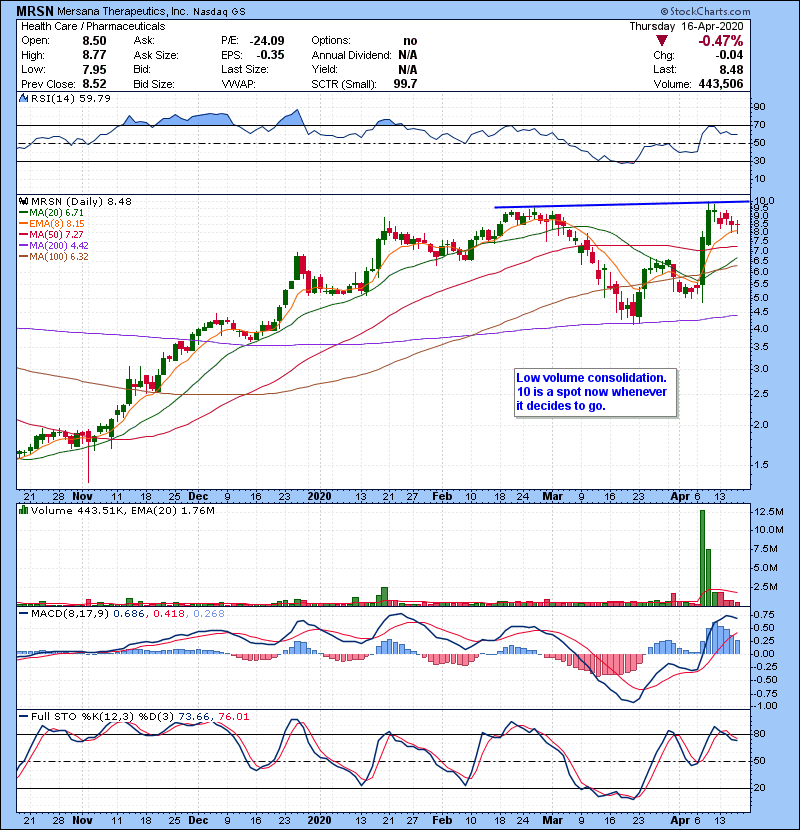The width and height of the screenshot is (800, 830).
Task: Click the P/E value -24.09
Action: coord(267,41)
